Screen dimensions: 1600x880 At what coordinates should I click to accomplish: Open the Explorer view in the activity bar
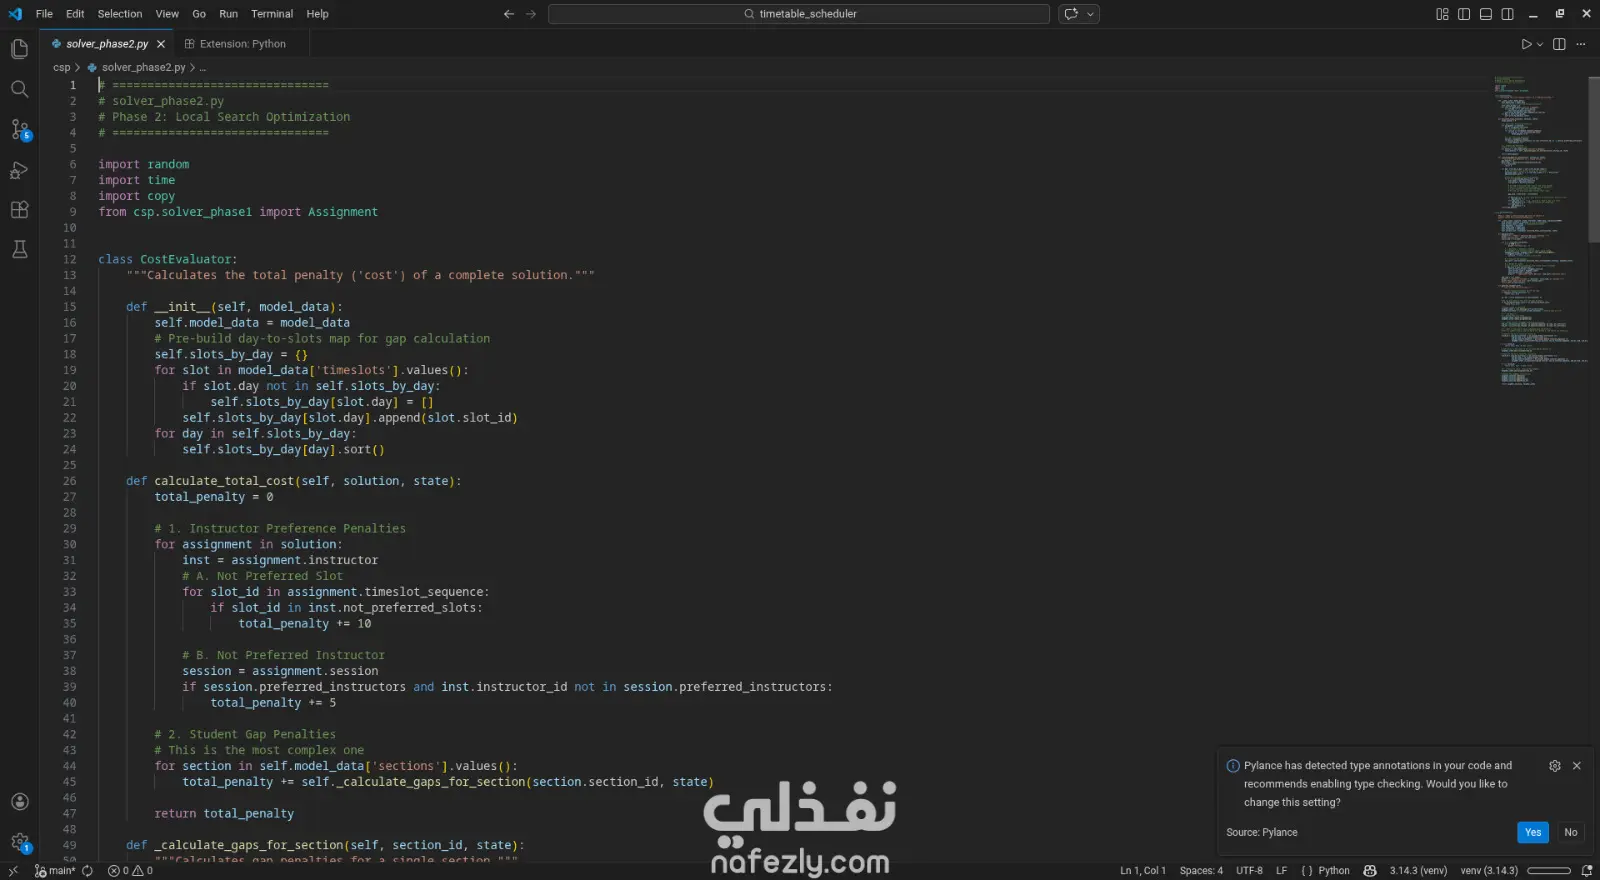tap(19, 49)
